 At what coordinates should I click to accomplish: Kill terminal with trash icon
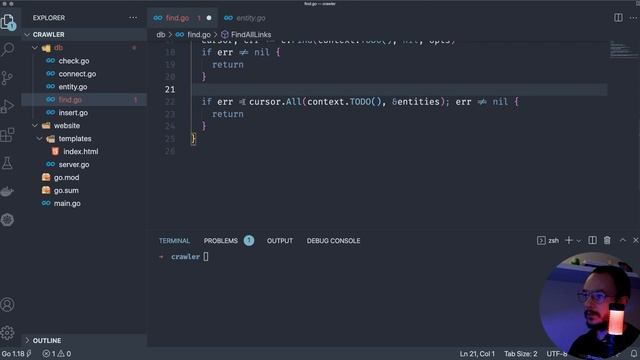[607, 240]
